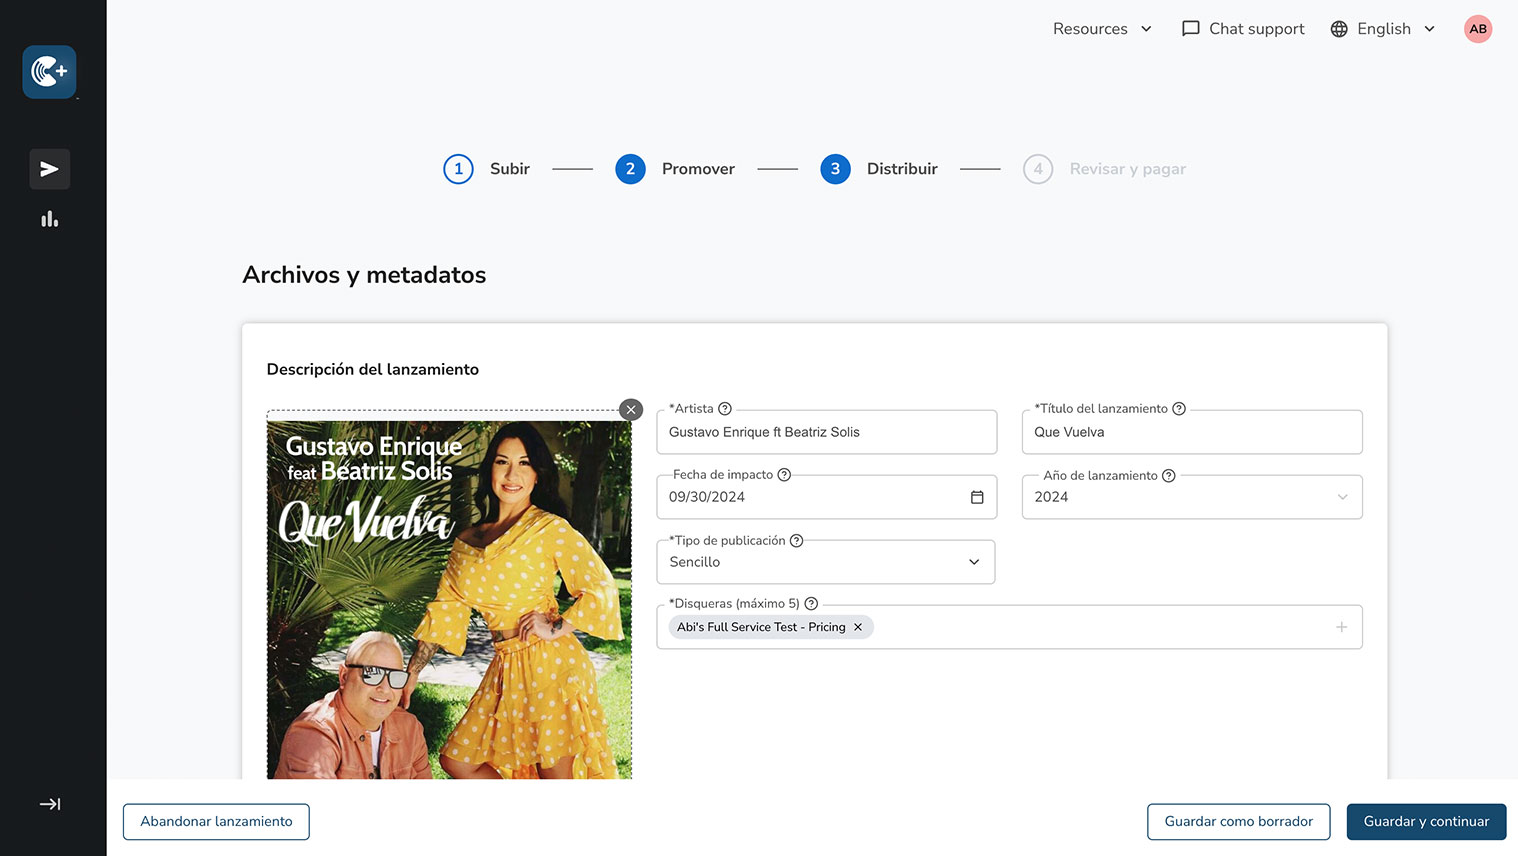The image size is (1518, 856).
Task: Show help for Título del lanzamiento
Action: (1179, 409)
